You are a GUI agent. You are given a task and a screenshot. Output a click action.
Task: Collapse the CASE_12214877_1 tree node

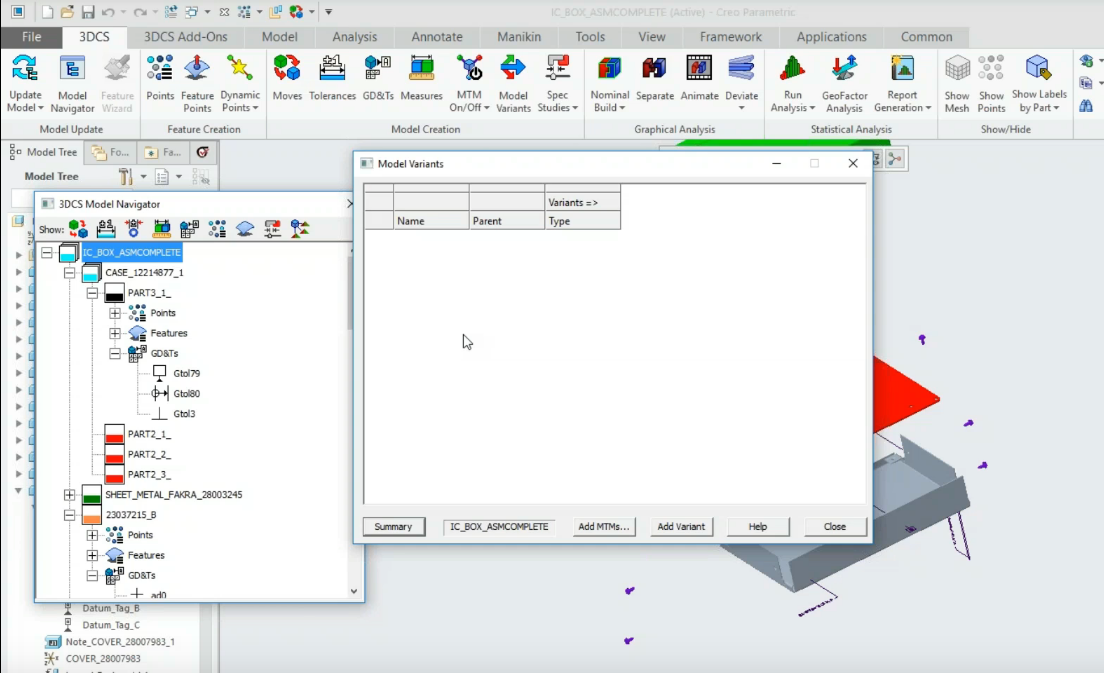(x=69, y=272)
